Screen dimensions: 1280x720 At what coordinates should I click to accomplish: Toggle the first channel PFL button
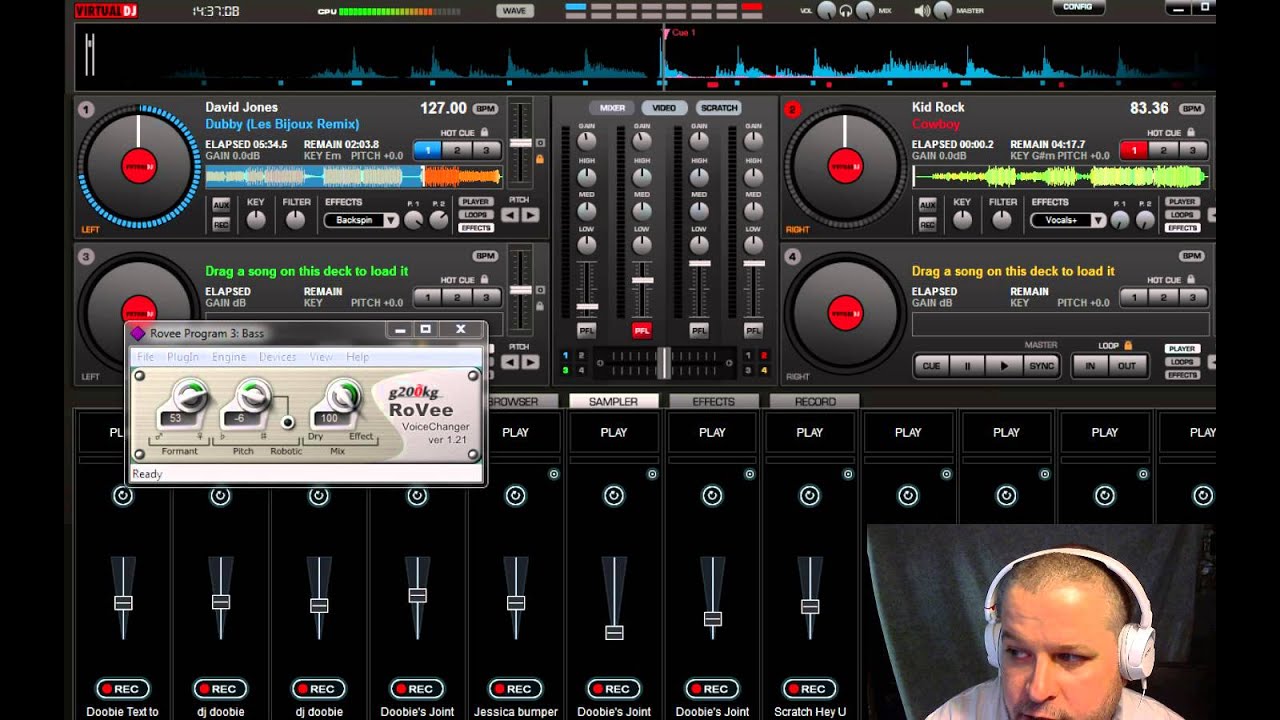click(587, 330)
